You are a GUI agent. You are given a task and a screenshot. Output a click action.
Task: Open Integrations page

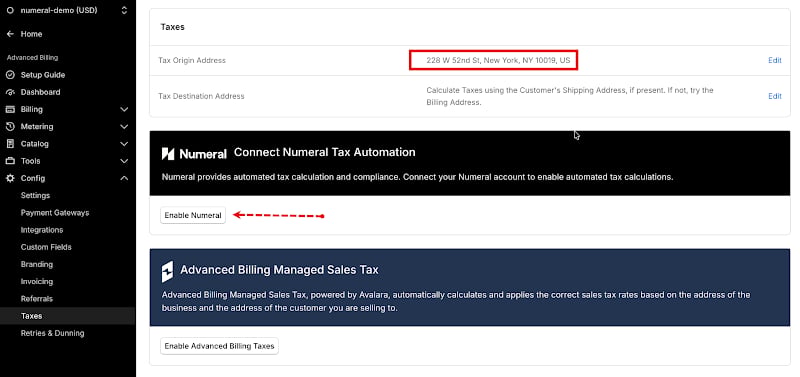(42, 230)
